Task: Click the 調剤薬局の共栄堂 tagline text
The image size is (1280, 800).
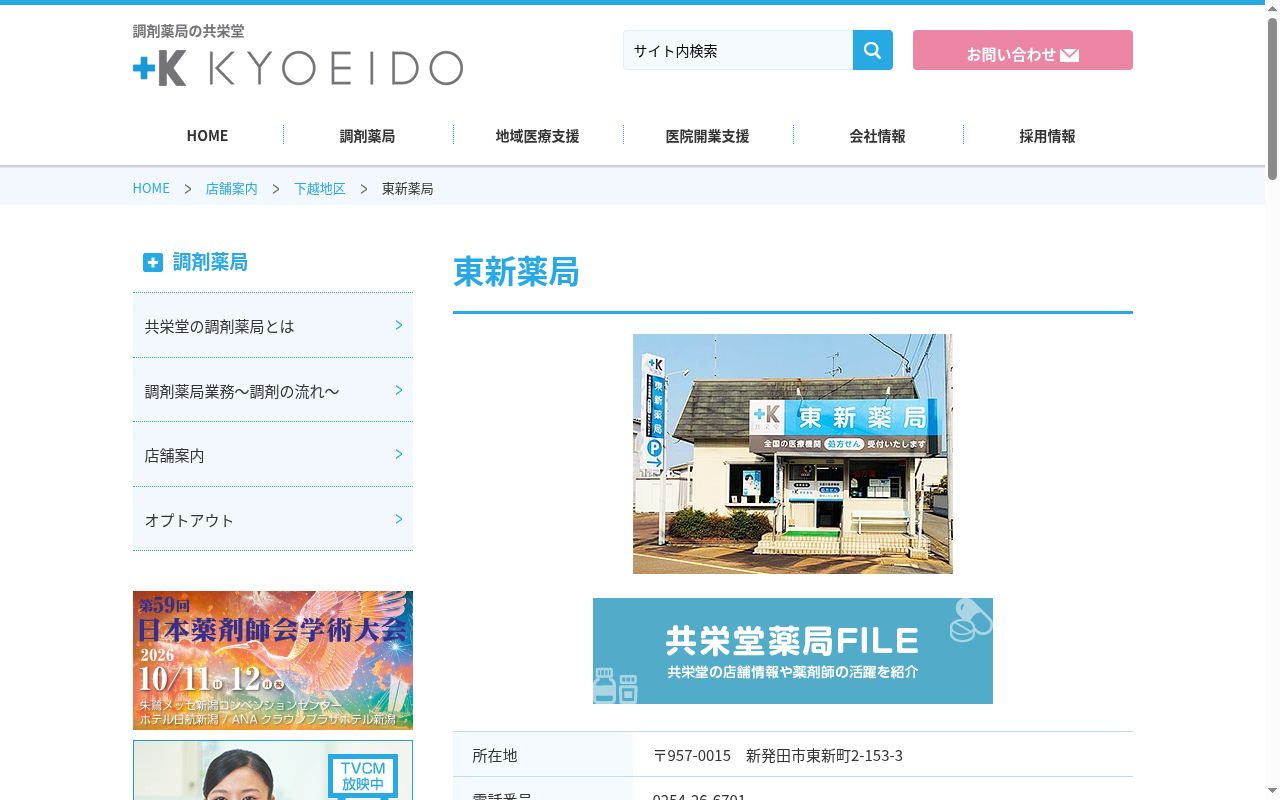Action: tap(188, 31)
